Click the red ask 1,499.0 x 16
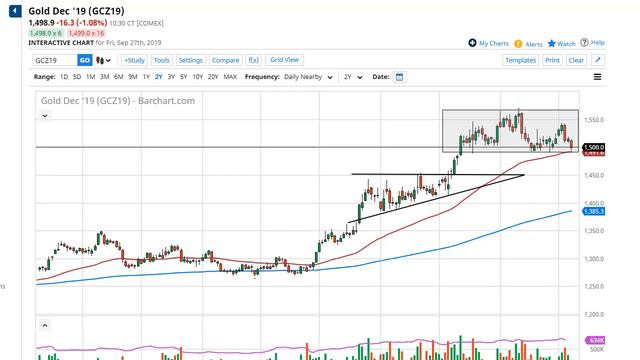640x360 pixels. pyautogui.click(x=86, y=33)
